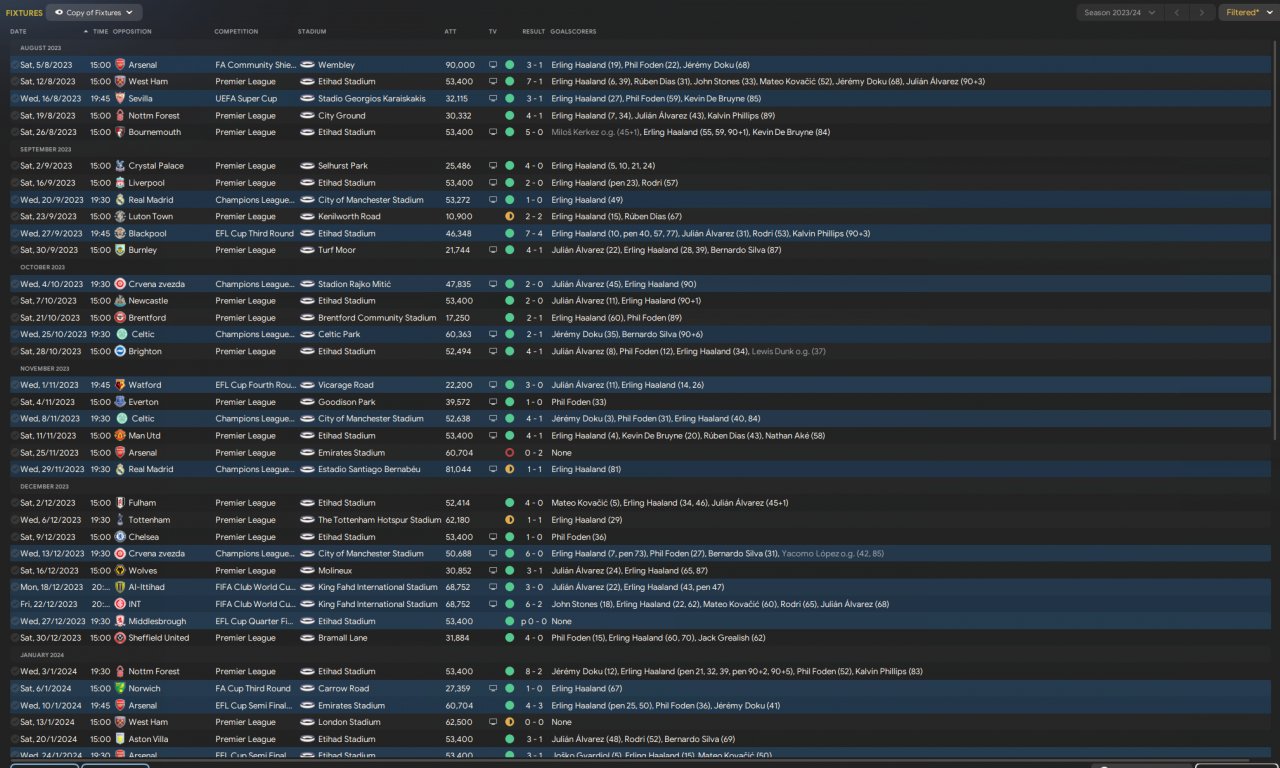The width and height of the screenshot is (1280, 768).
Task: Click the Norwich club badge
Action: (120, 688)
